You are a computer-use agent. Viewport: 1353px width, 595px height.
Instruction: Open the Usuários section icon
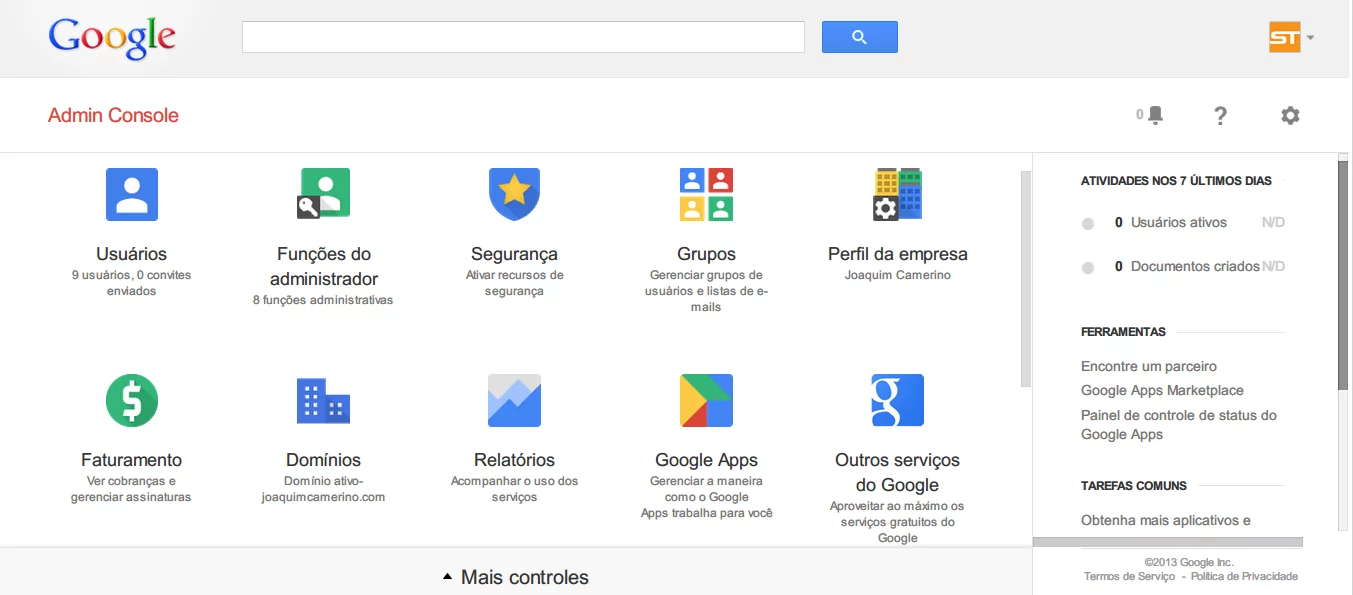coord(131,194)
